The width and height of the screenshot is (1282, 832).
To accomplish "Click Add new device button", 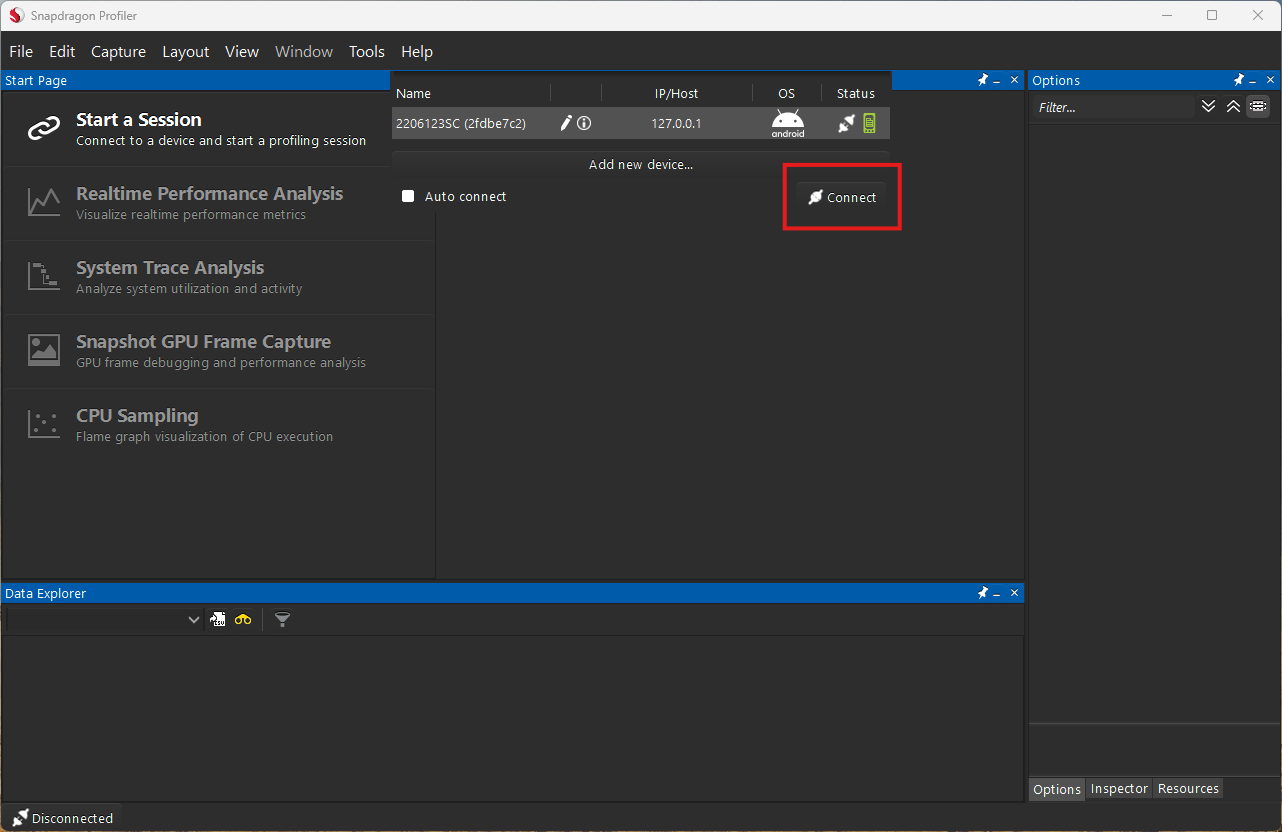I will click(640, 164).
